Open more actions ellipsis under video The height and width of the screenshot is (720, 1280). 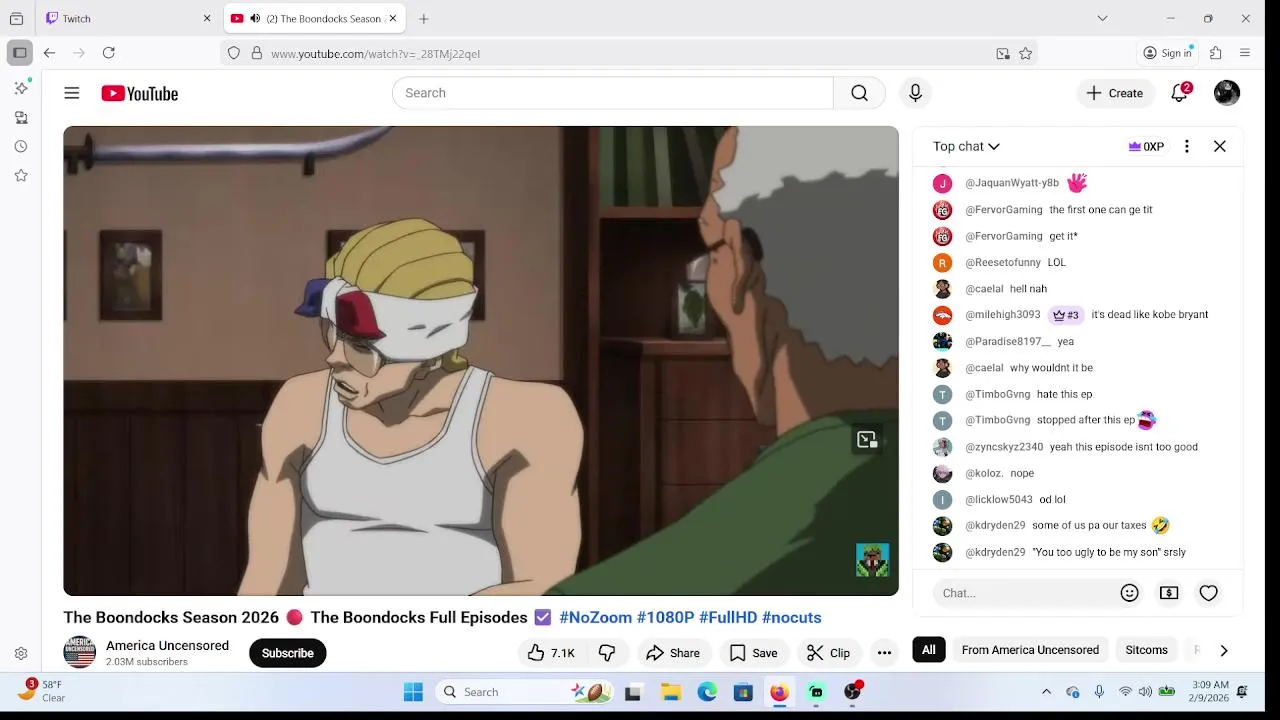click(884, 653)
